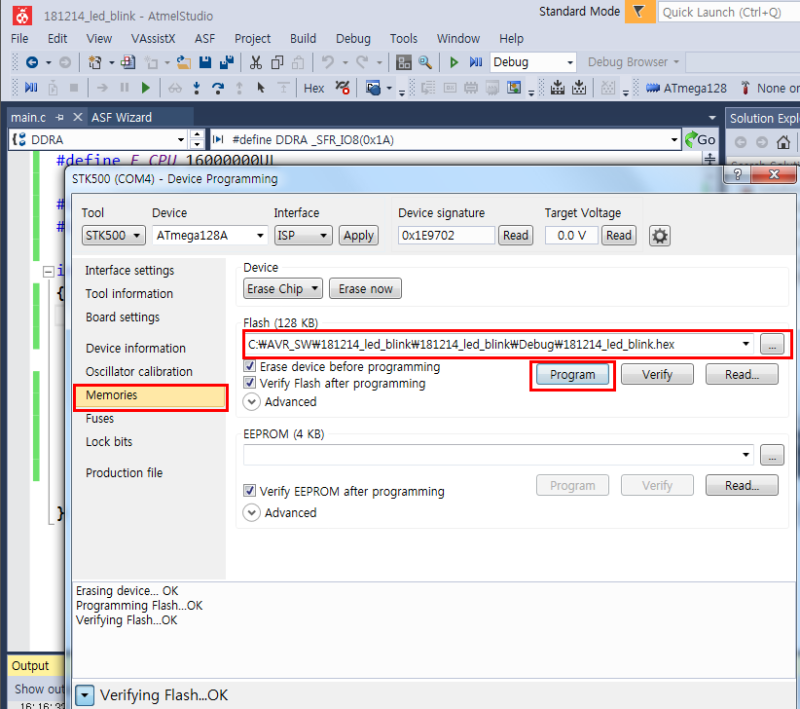Screen dimensions: 800x709
Task: Click the Step Over curved arrow icon
Action: (x=218, y=88)
